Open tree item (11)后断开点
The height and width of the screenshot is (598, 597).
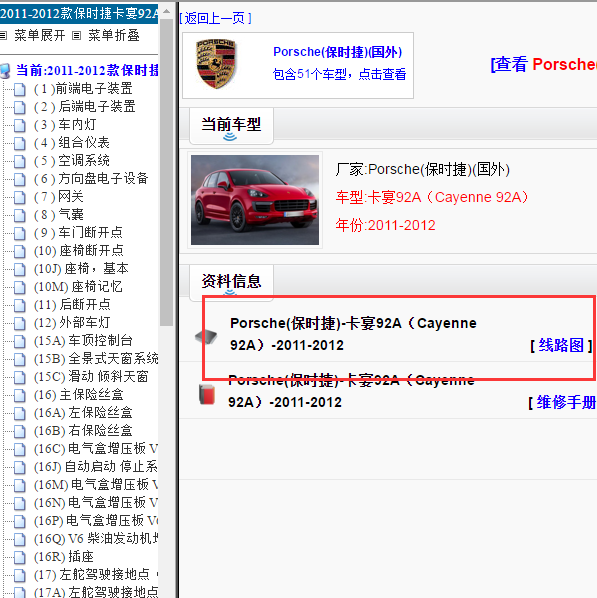coord(72,305)
